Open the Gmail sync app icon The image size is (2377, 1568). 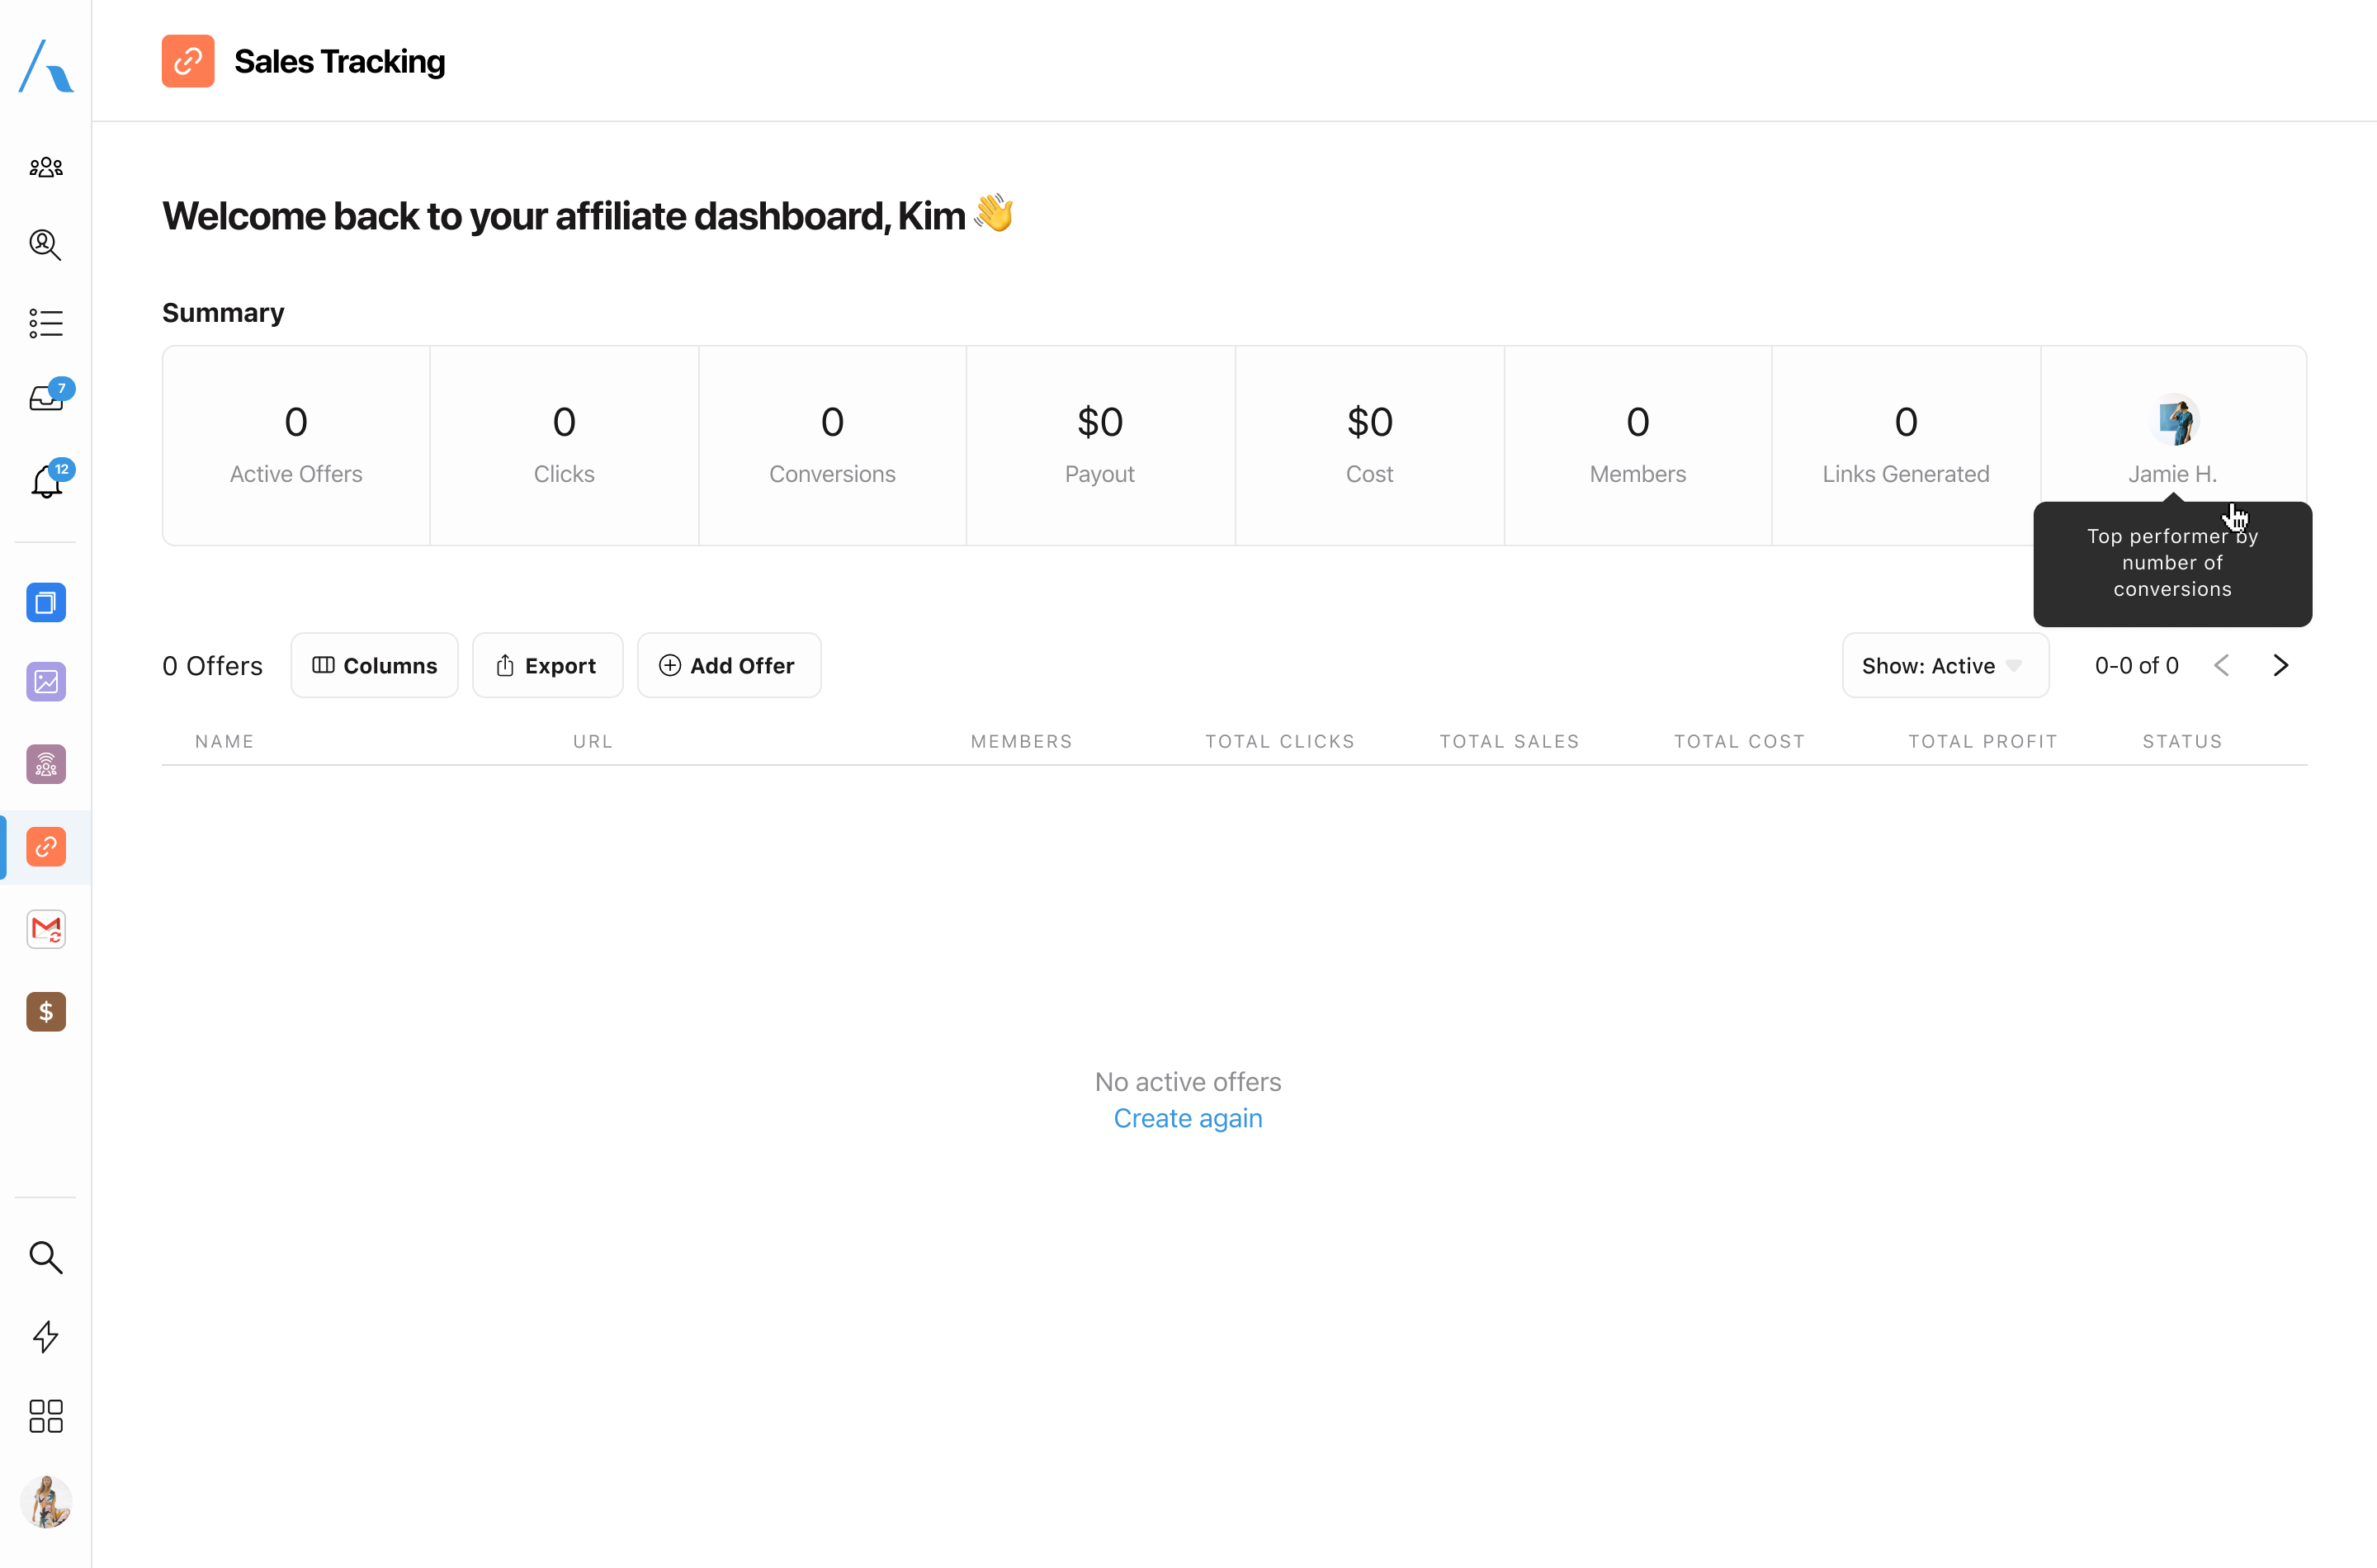(x=46, y=929)
